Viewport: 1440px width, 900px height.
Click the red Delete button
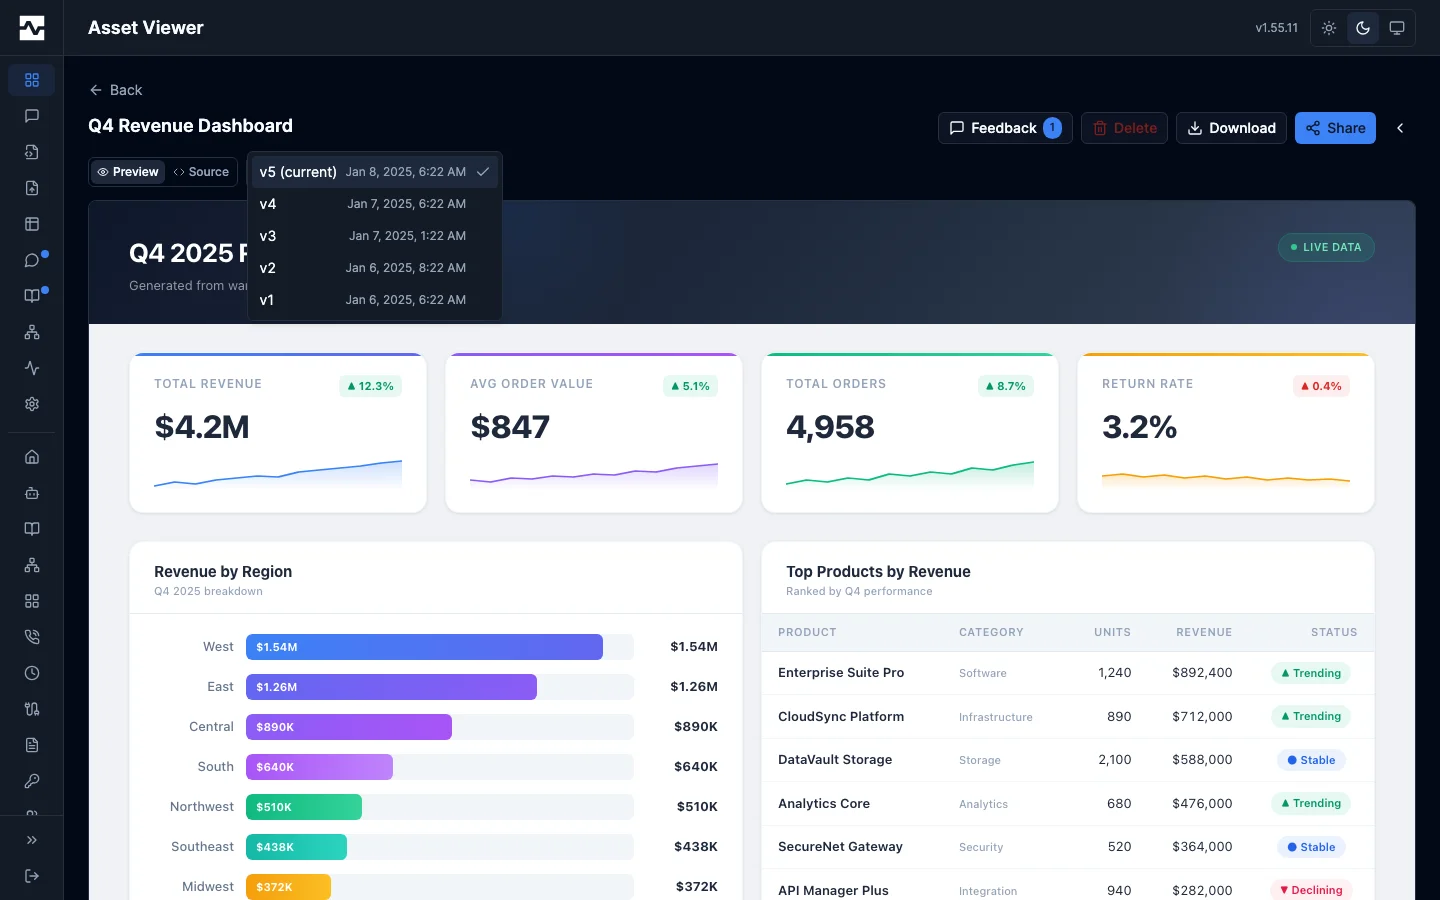pyautogui.click(x=1124, y=128)
